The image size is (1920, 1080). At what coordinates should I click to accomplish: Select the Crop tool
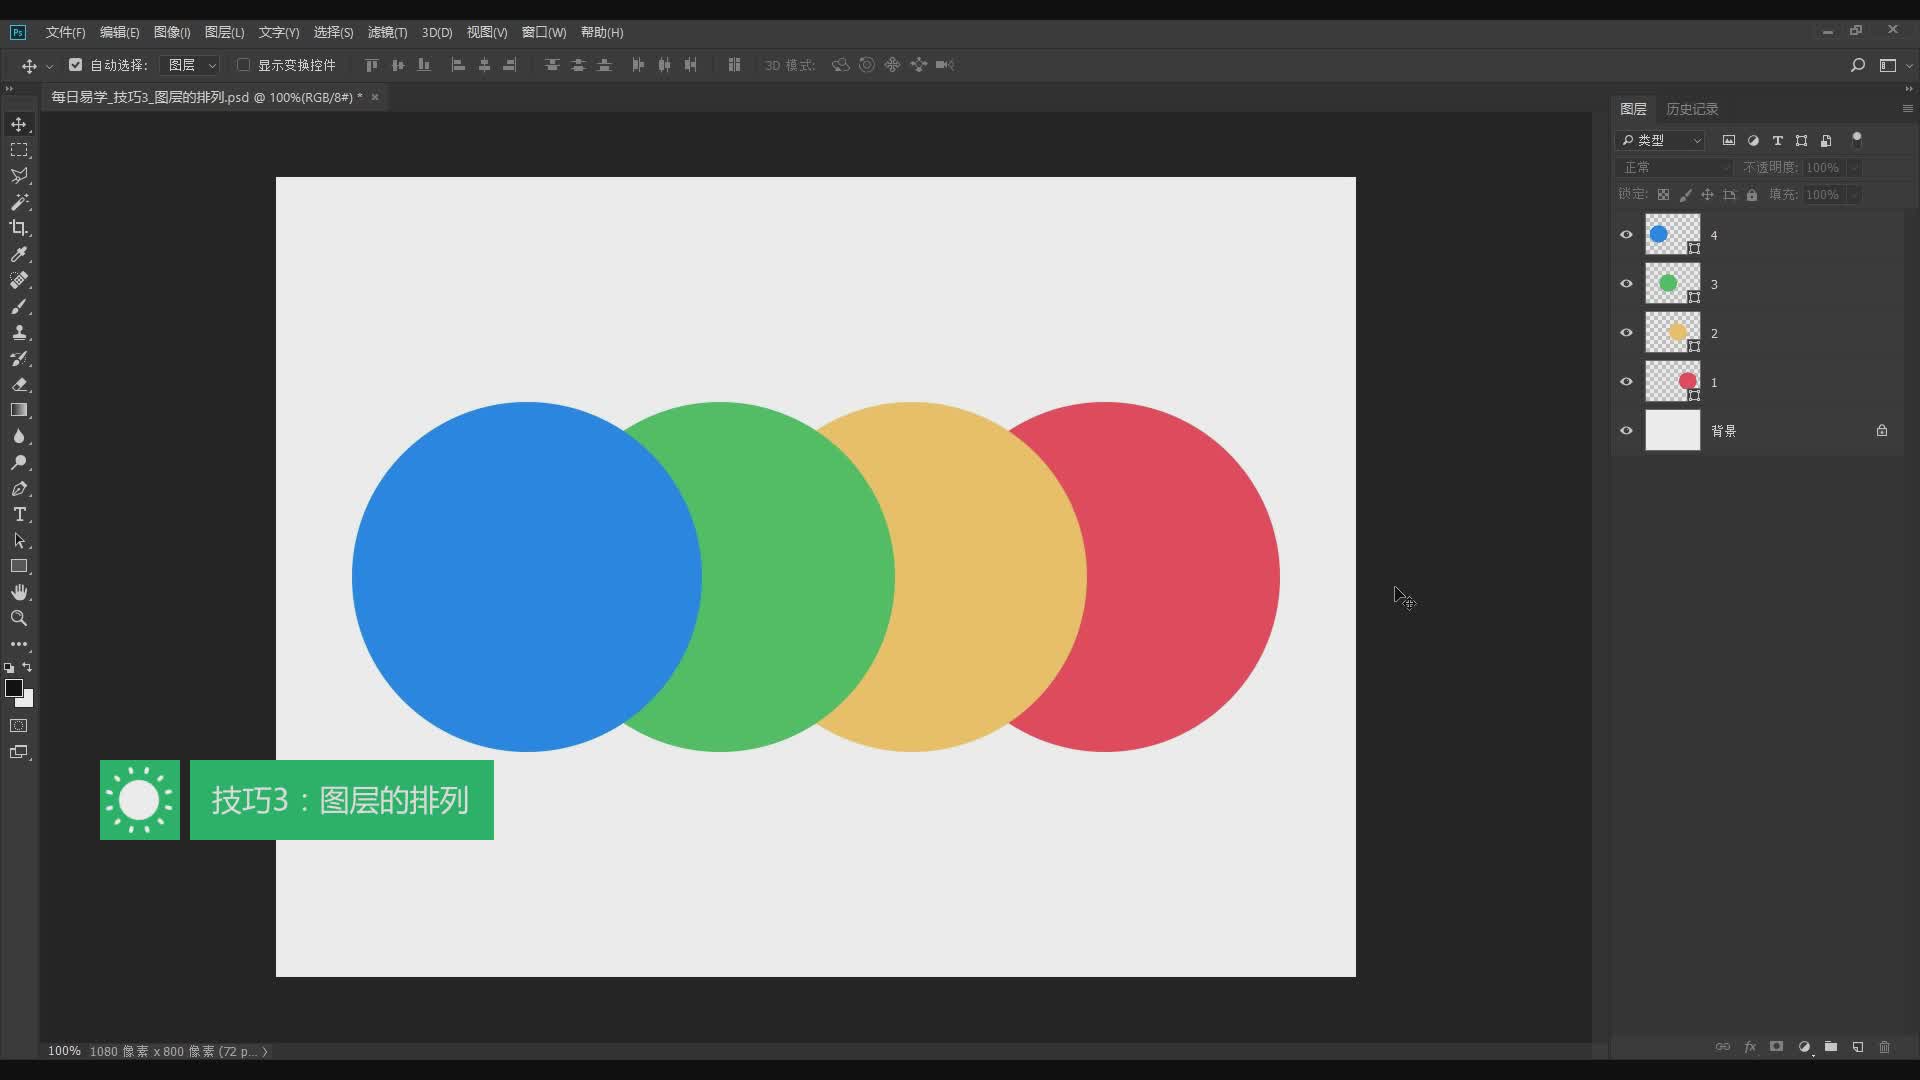19,228
